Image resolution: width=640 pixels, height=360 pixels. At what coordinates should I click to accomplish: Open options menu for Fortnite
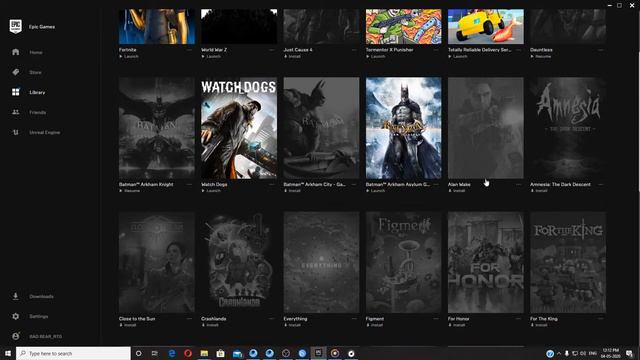point(189,50)
